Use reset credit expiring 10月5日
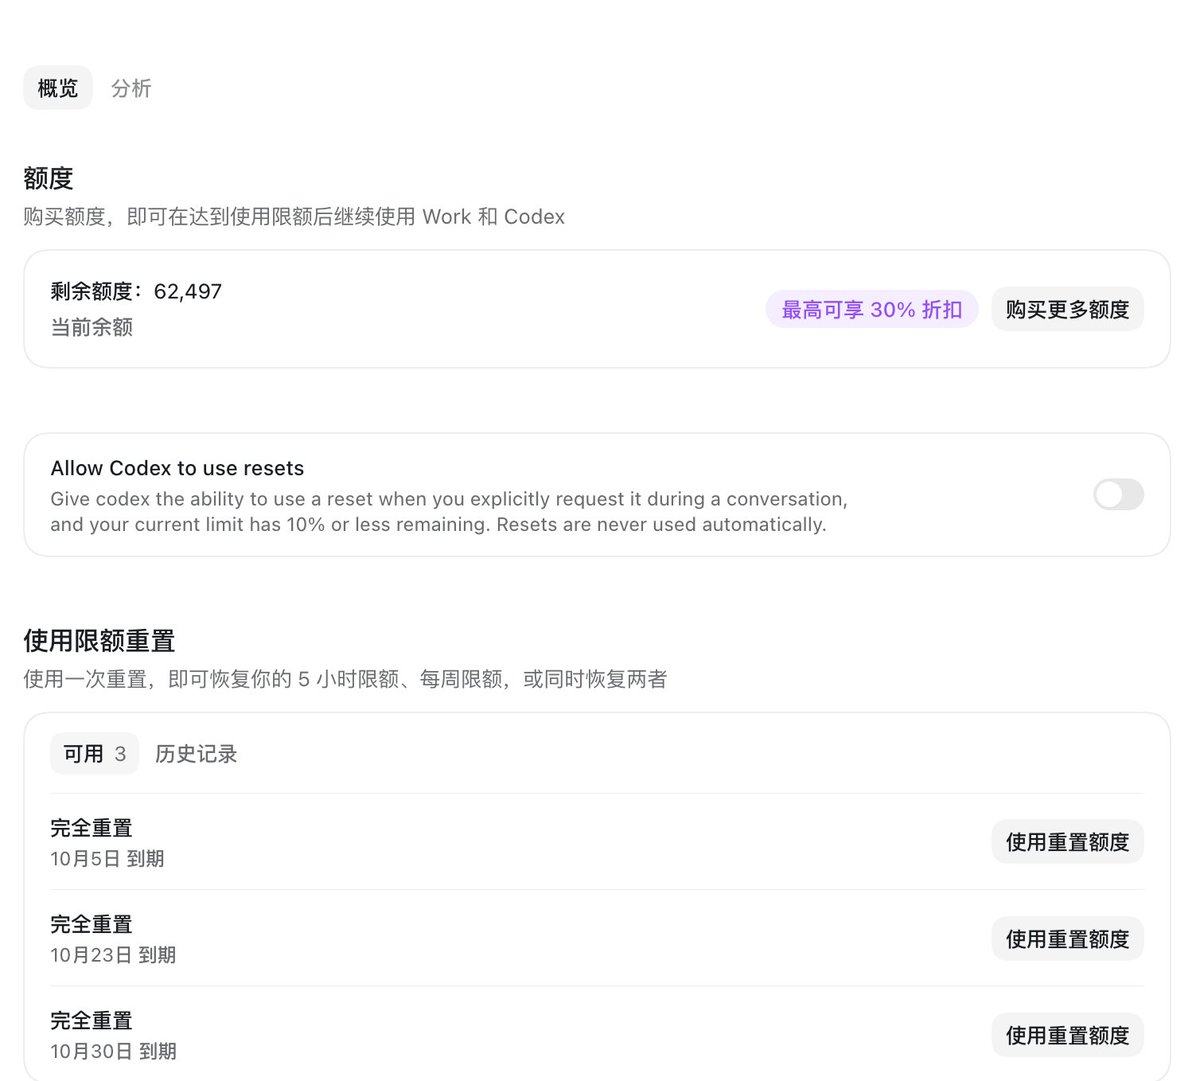 [1067, 842]
